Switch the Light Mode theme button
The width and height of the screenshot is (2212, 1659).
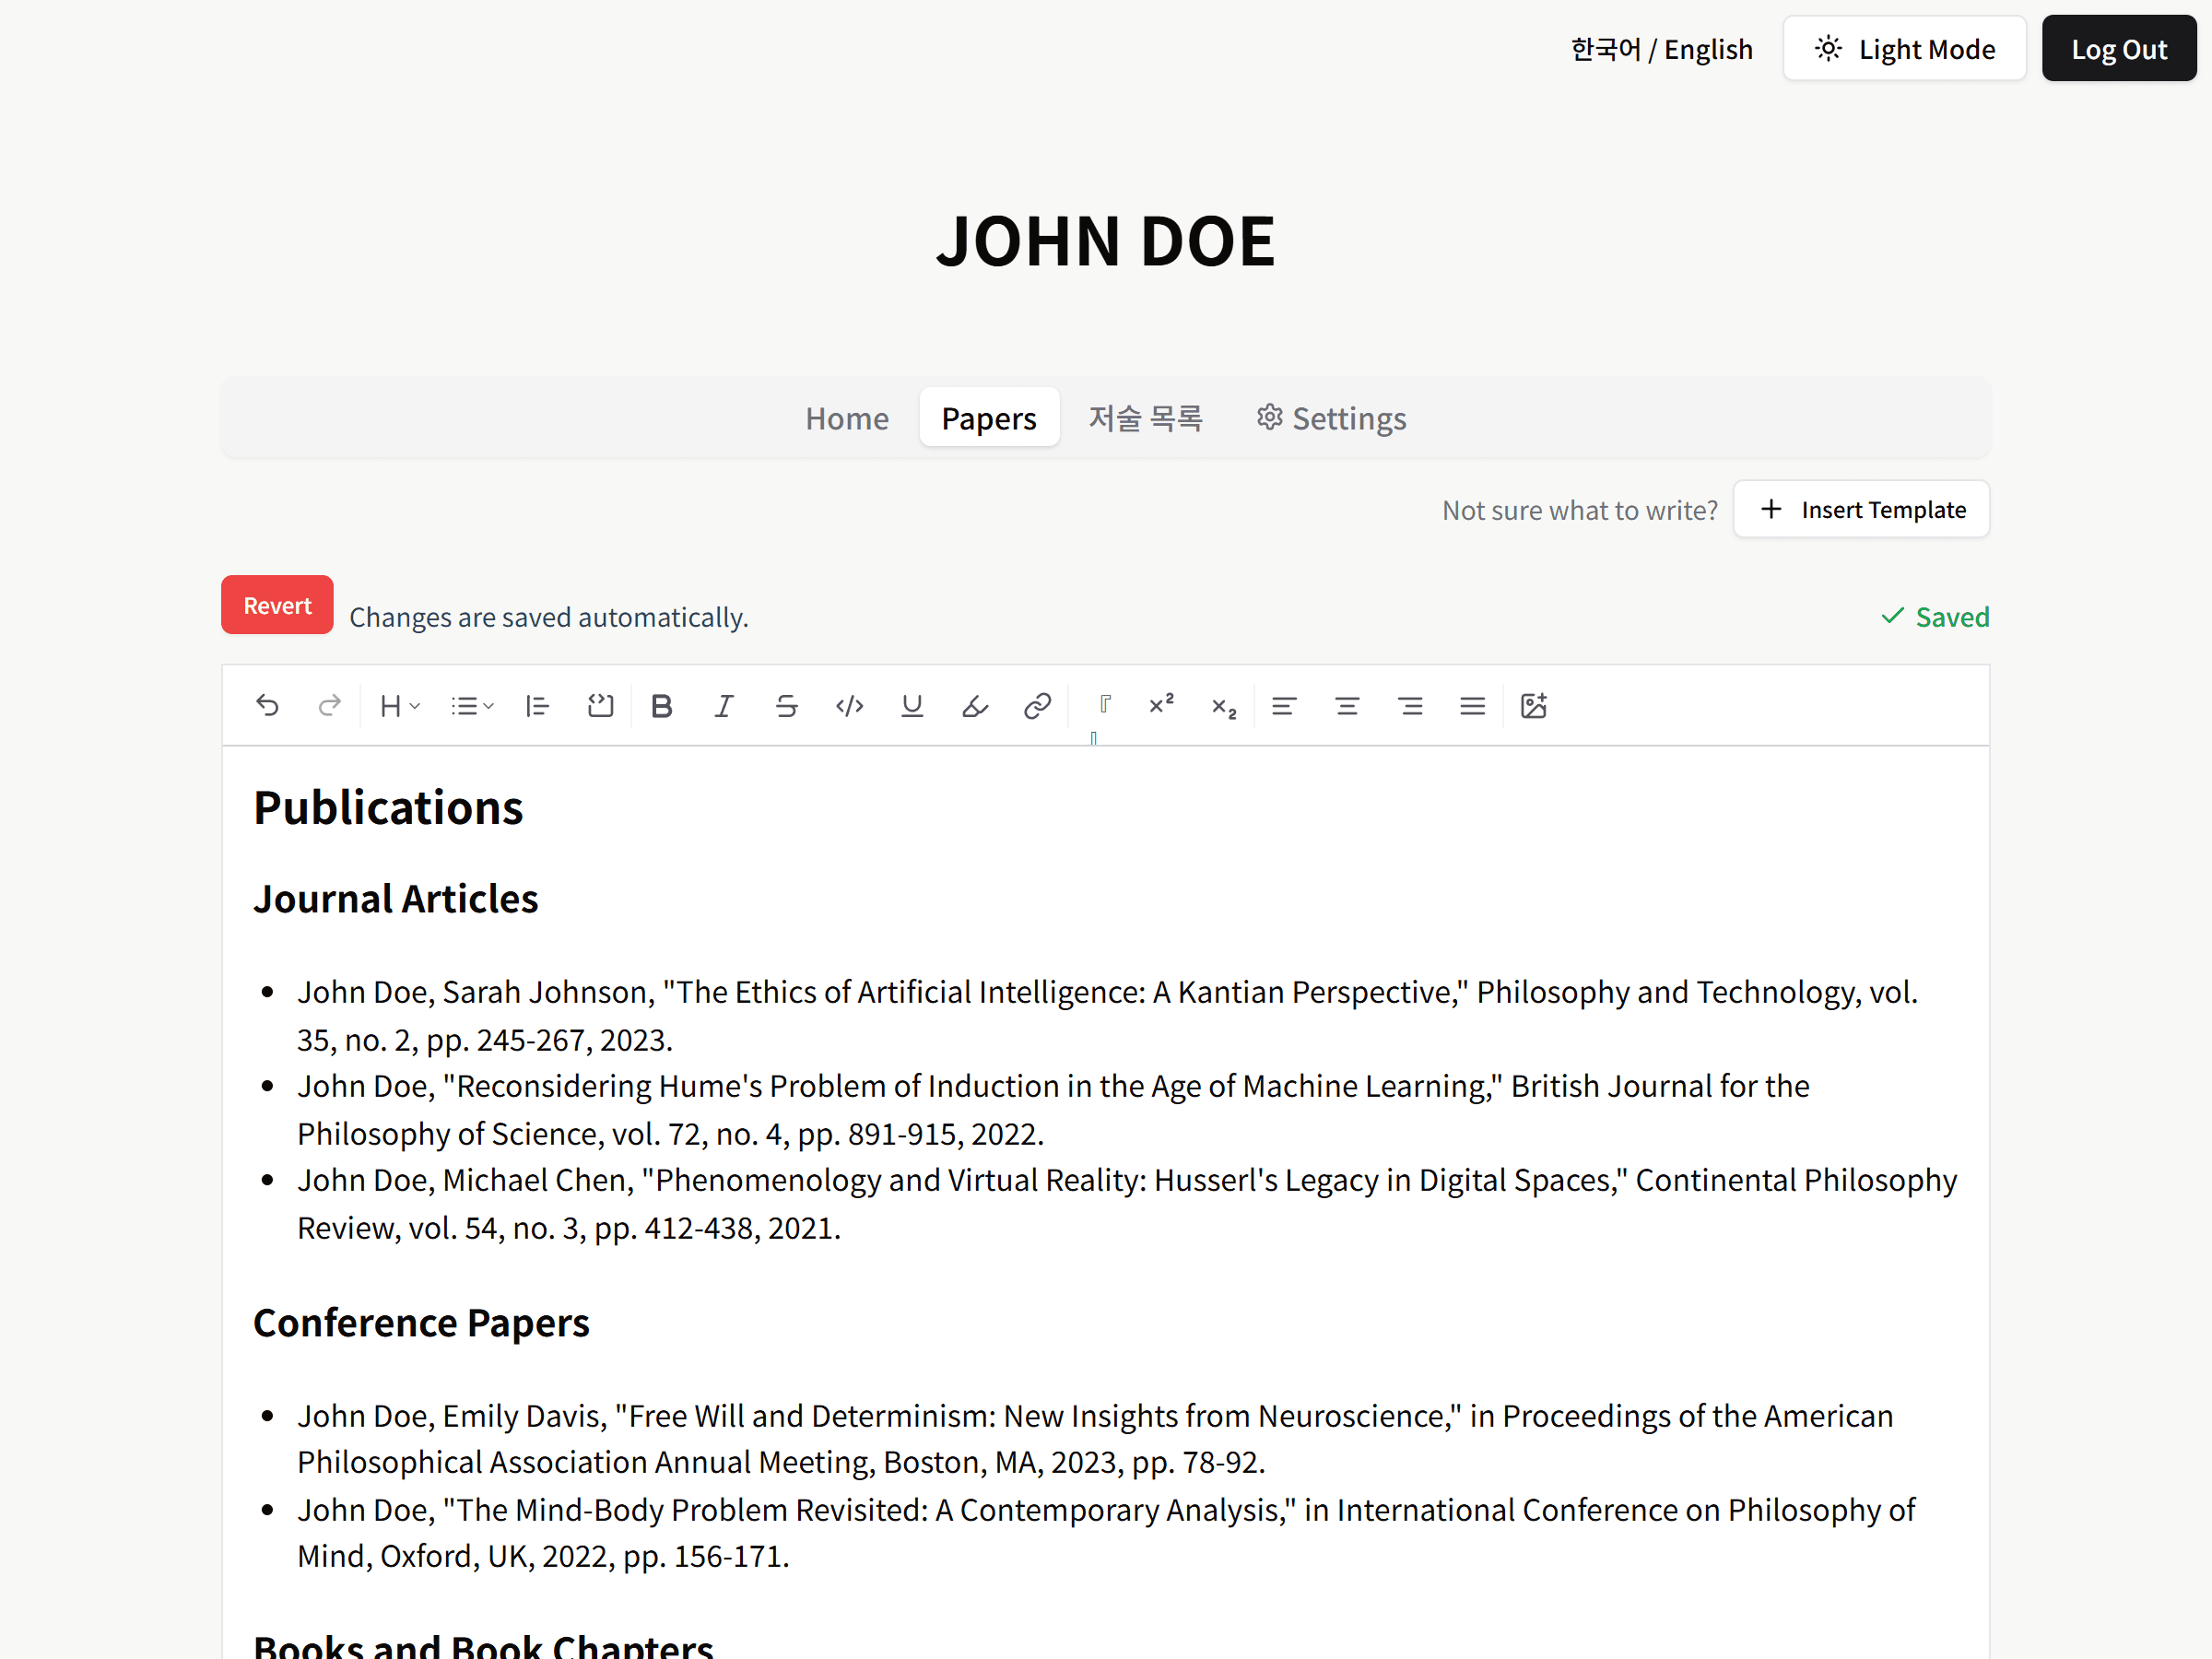pos(1904,49)
